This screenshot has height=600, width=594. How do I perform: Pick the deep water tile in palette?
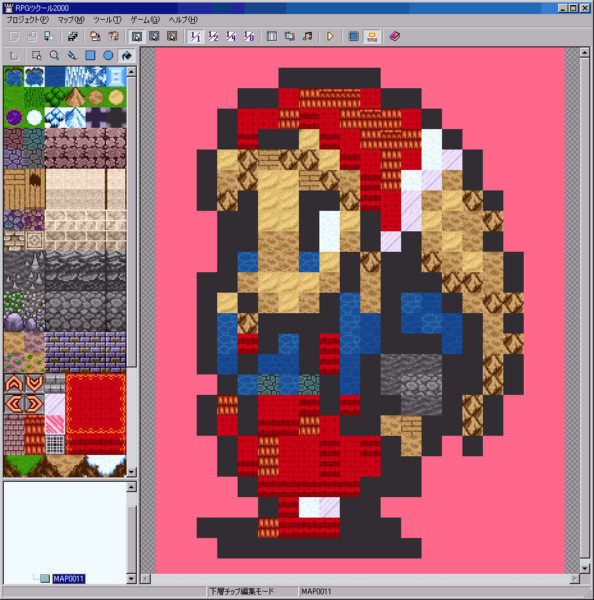tap(55, 77)
